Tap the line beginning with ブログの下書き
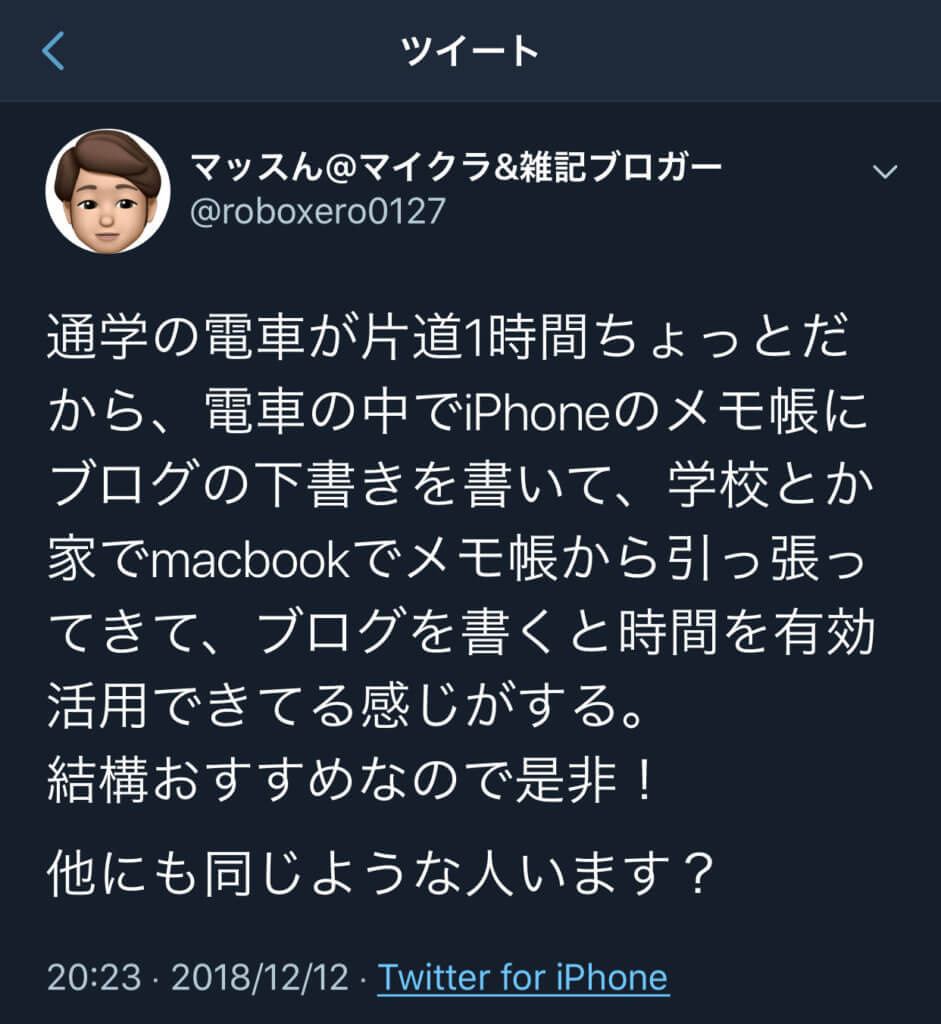Screen dimensions: 941x1024 [460, 485]
